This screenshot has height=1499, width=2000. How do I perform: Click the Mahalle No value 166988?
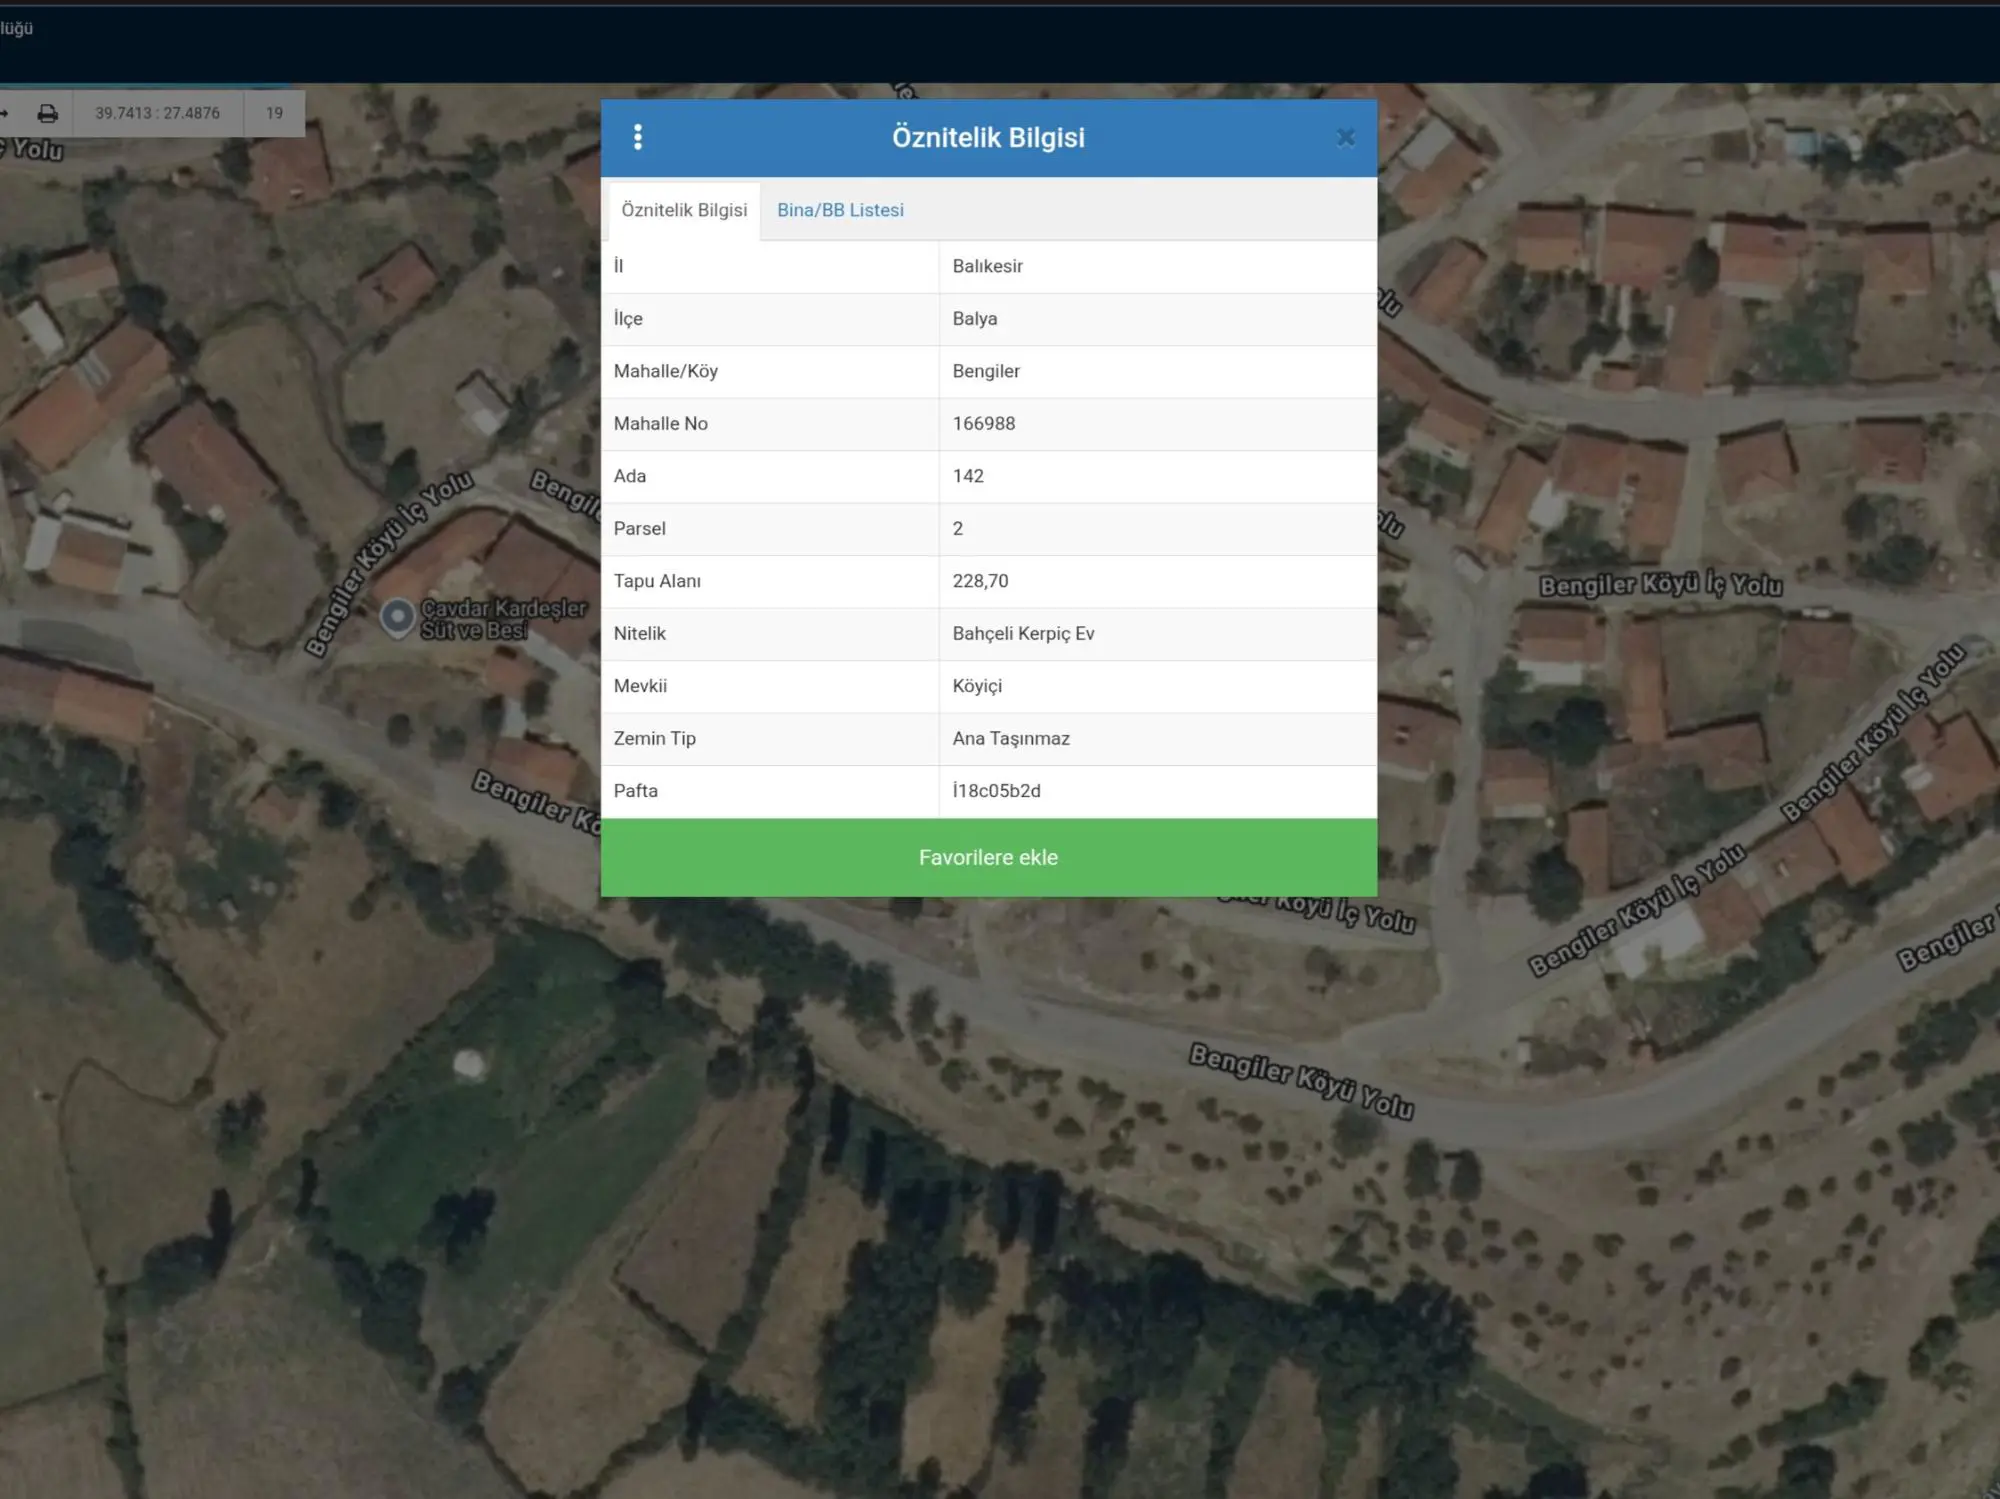click(1158, 424)
